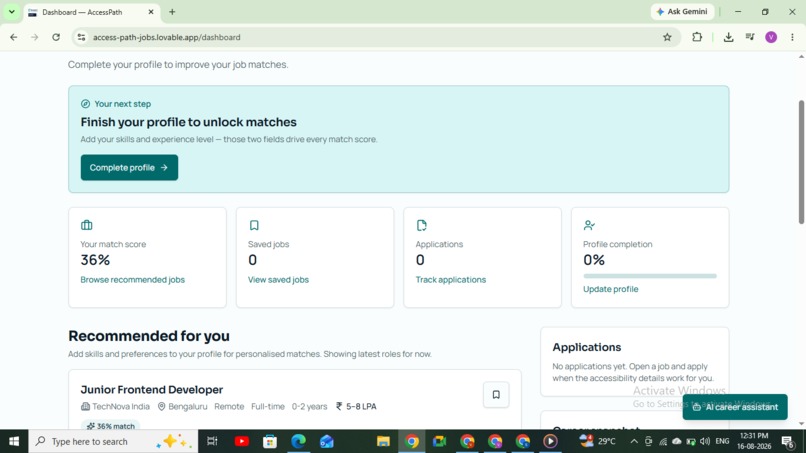The image size is (806, 453).
Task: Open the ENG language indicator
Action: tap(722, 441)
